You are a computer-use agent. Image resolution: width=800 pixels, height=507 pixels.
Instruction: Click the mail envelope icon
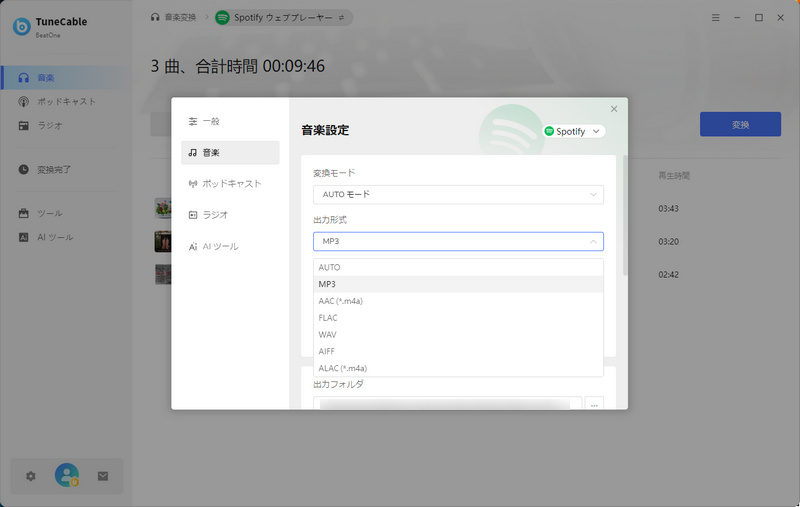pos(103,476)
